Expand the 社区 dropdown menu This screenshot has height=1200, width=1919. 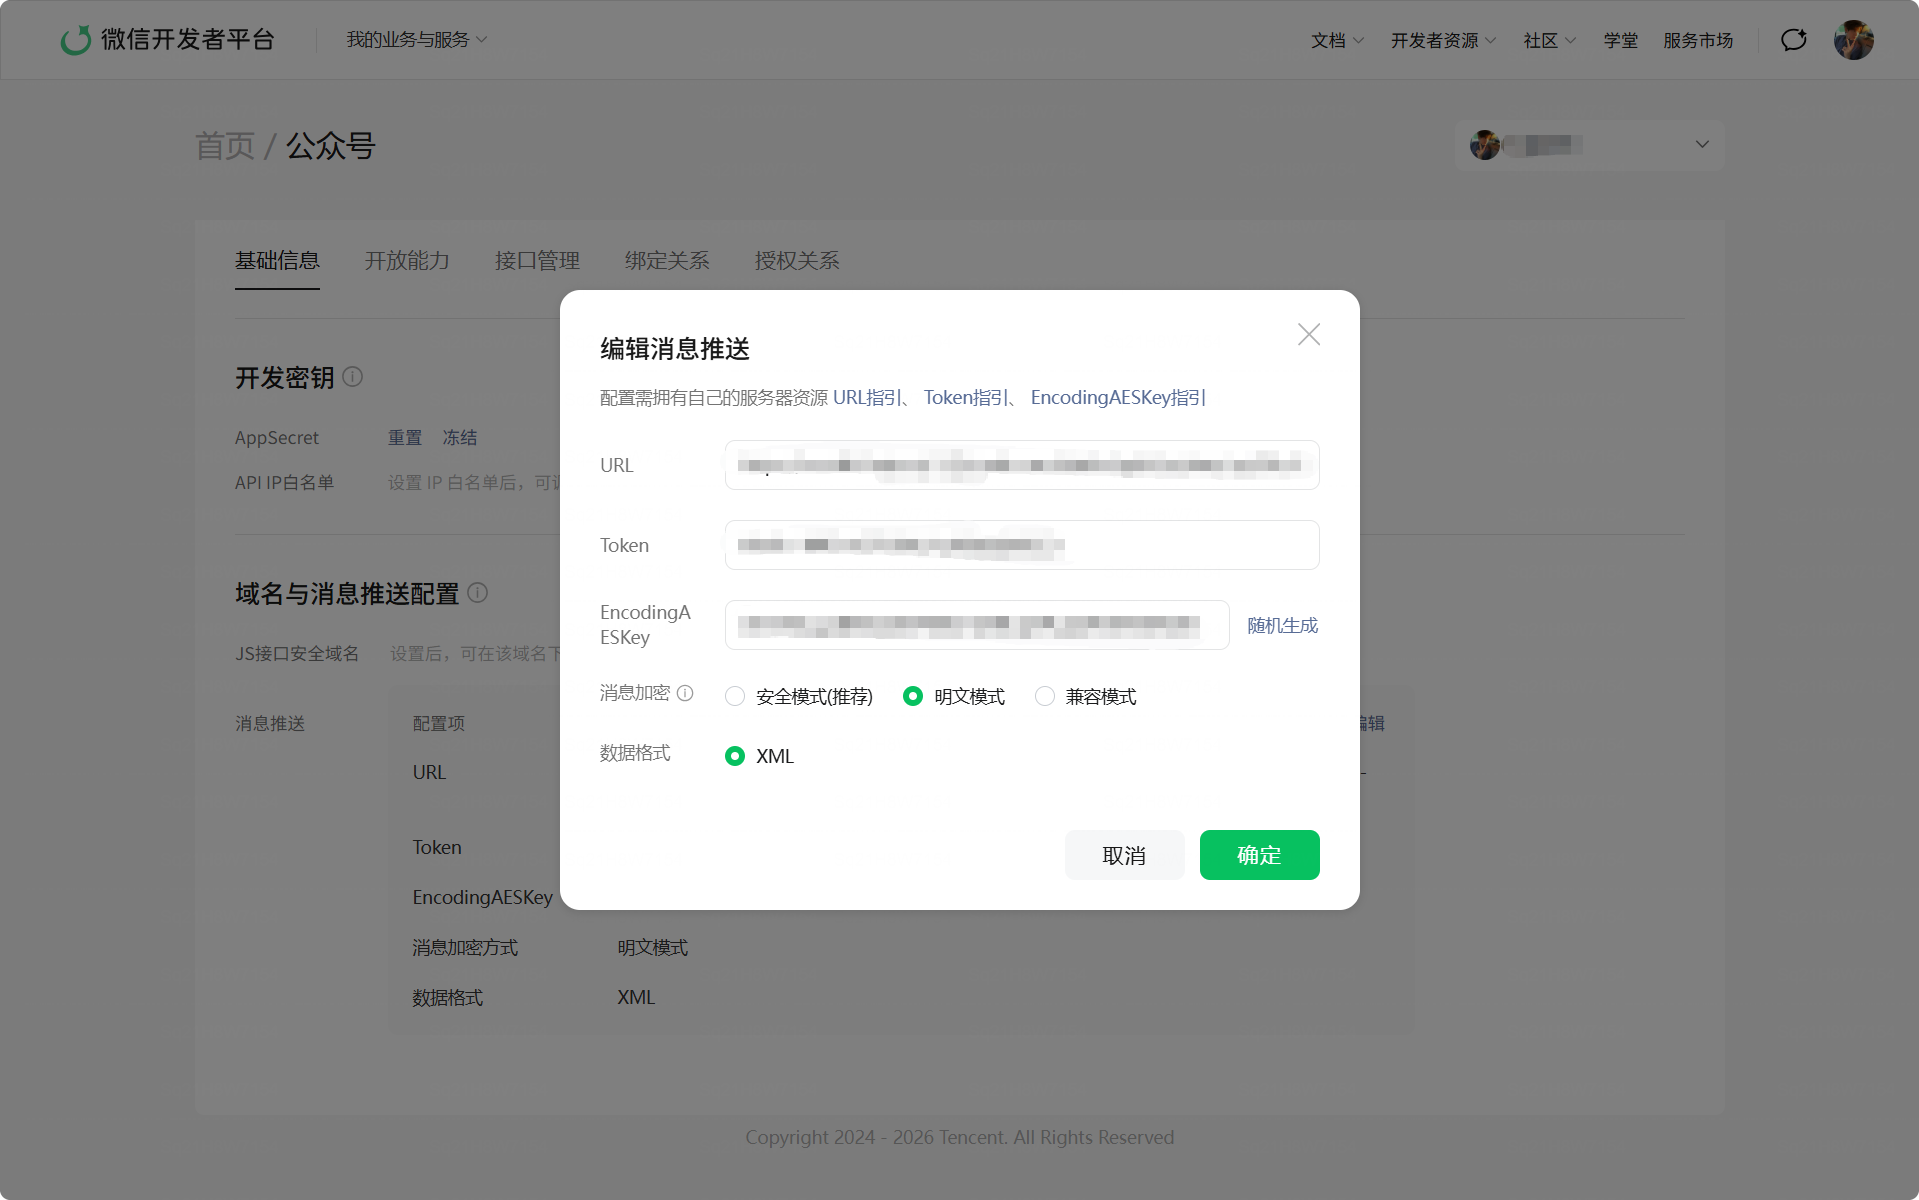(1549, 40)
